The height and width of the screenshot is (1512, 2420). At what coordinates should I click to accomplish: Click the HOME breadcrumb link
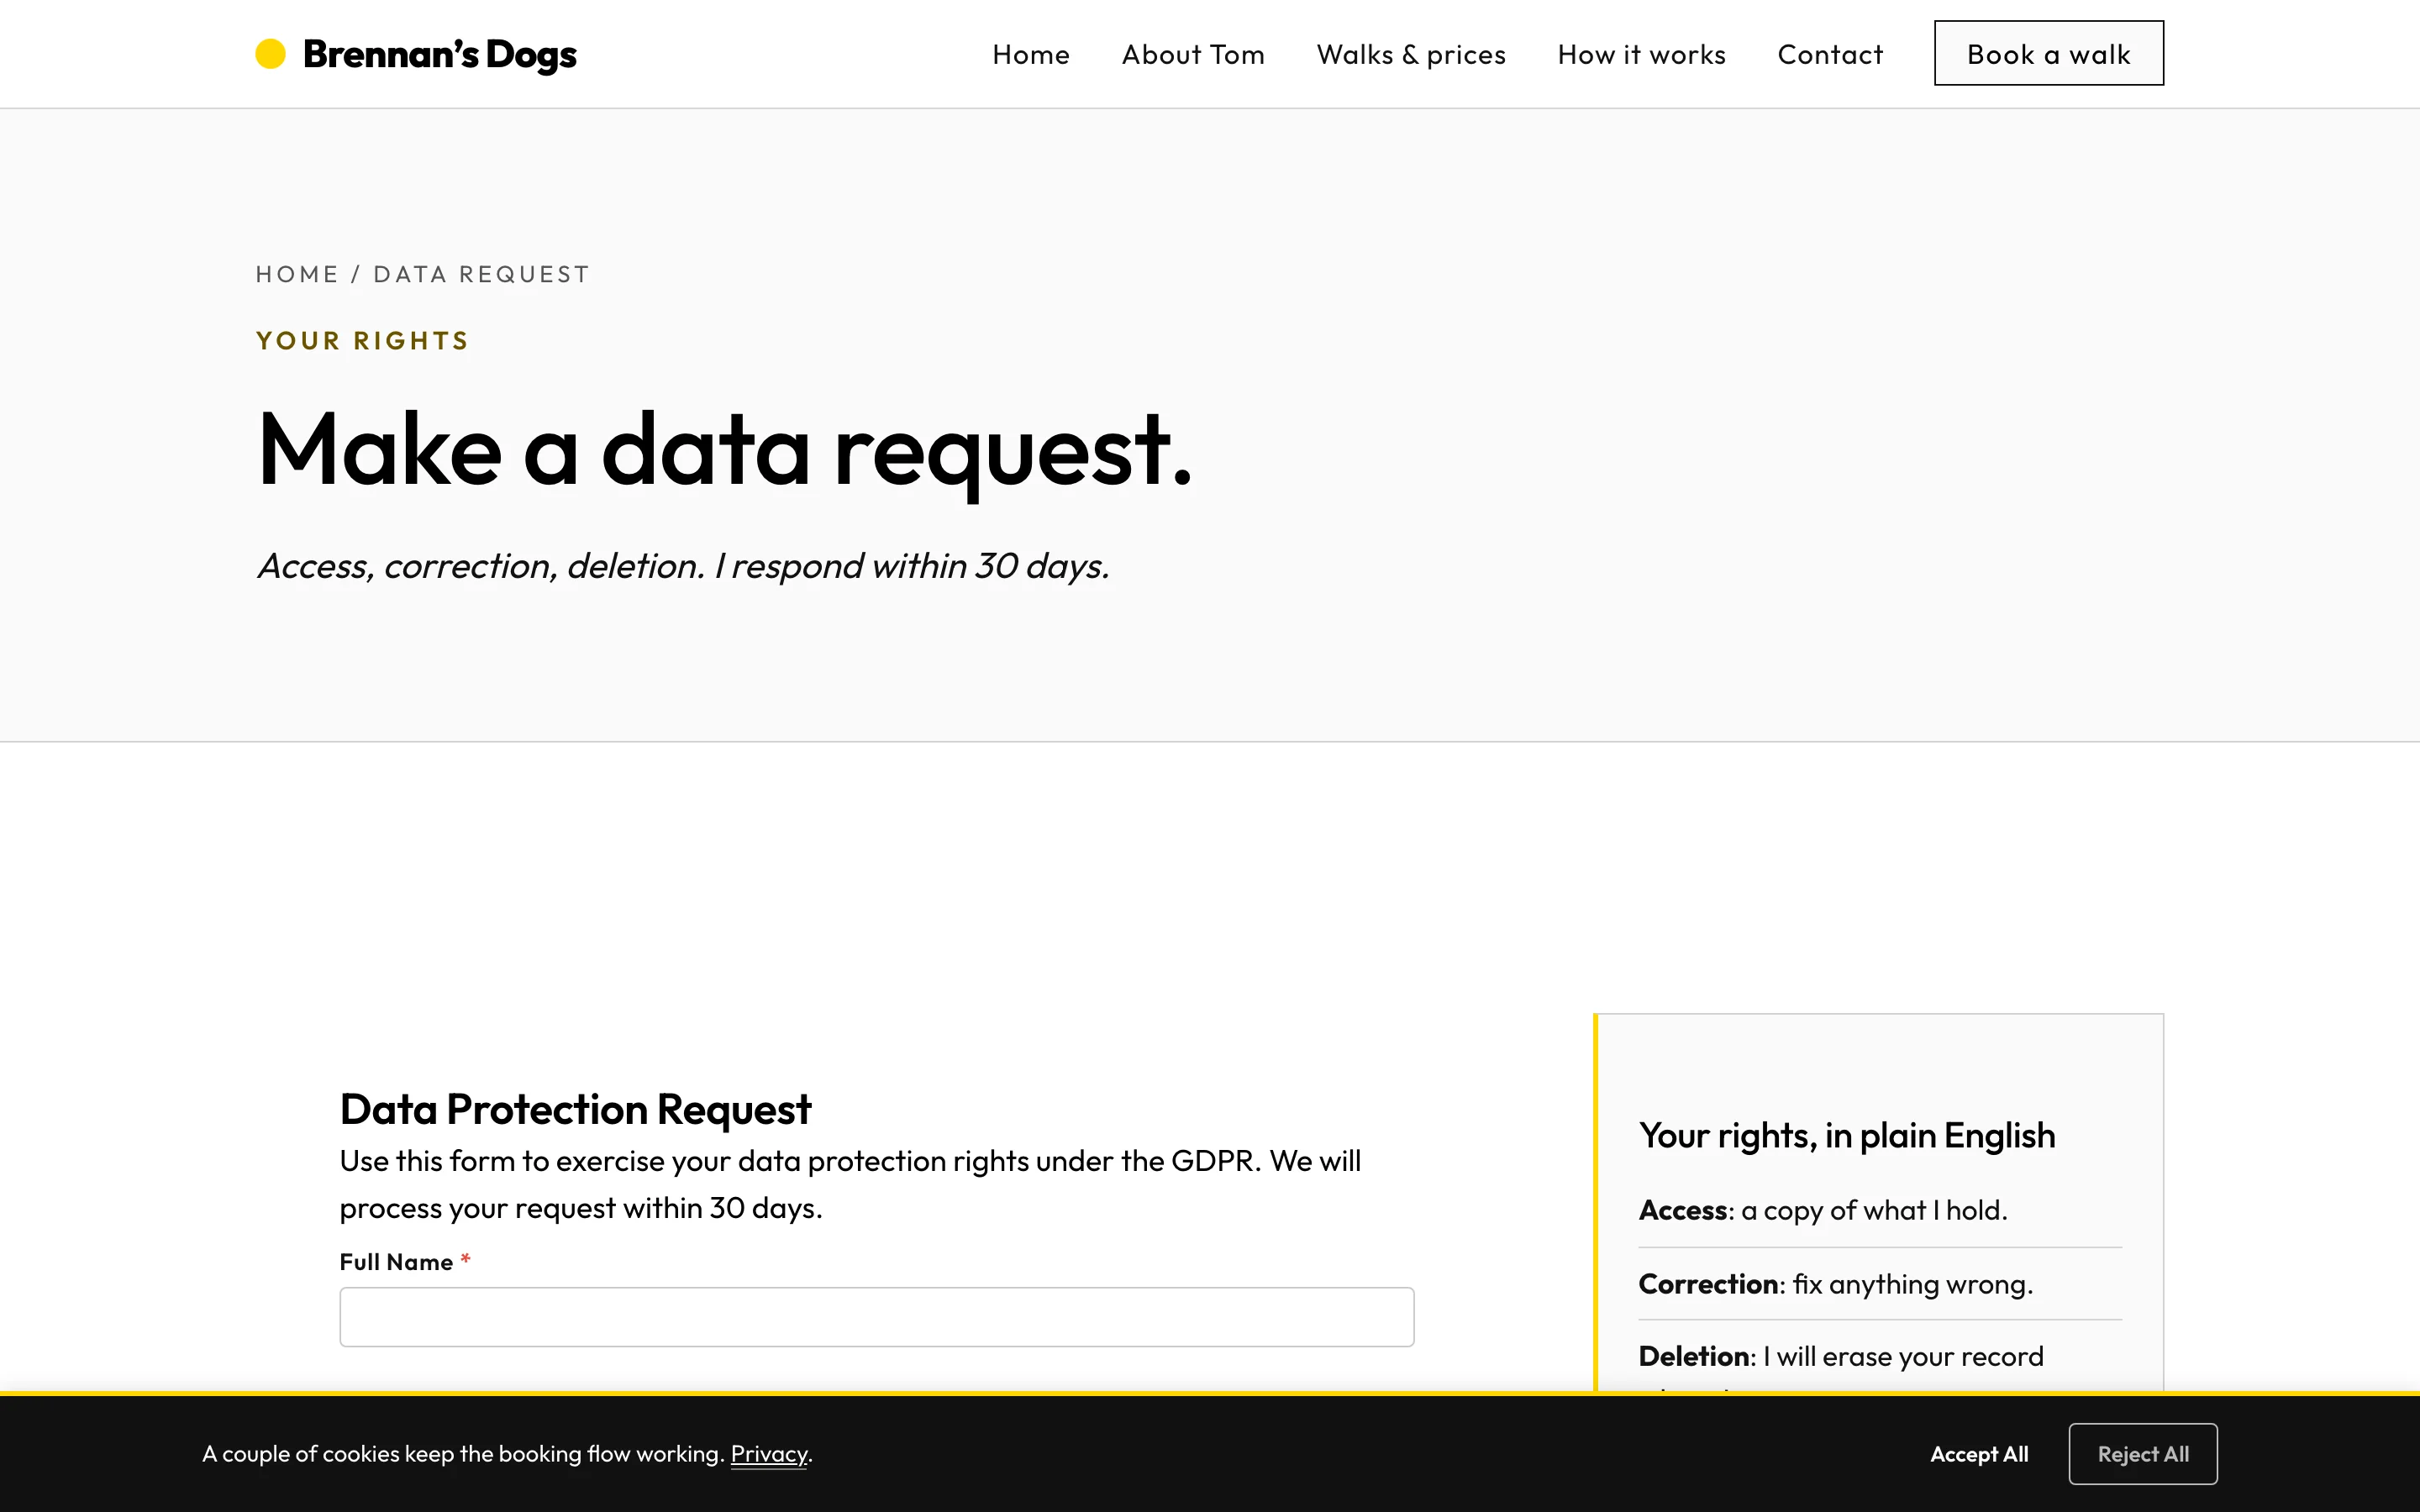[x=297, y=274]
